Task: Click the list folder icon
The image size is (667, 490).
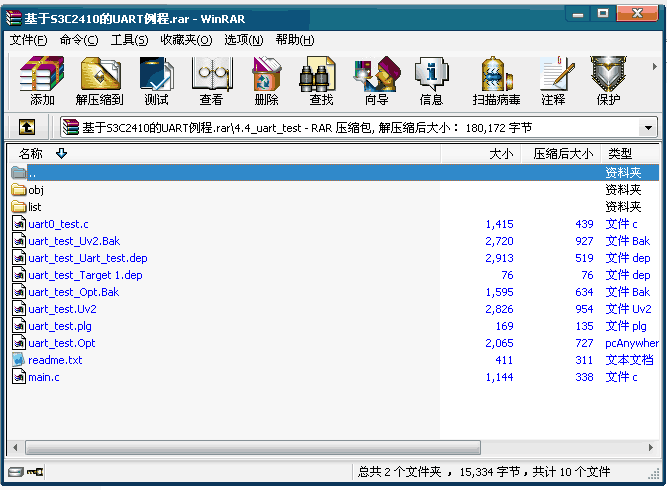Action: (x=19, y=207)
